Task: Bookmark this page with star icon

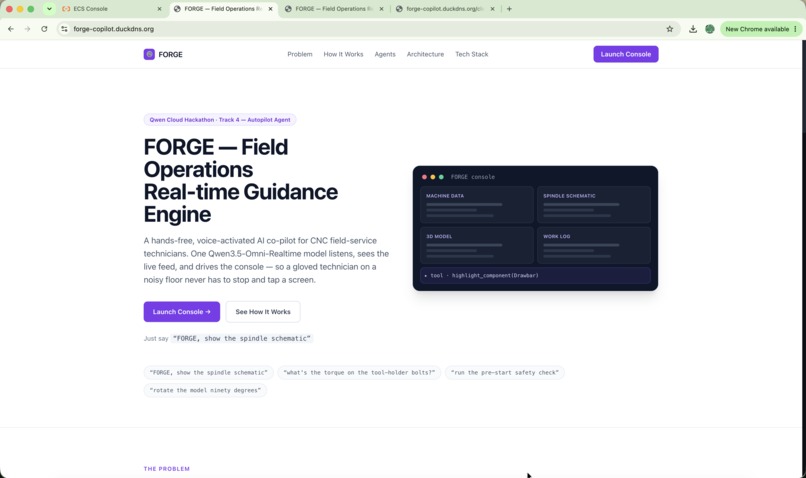Action: [x=669, y=29]
